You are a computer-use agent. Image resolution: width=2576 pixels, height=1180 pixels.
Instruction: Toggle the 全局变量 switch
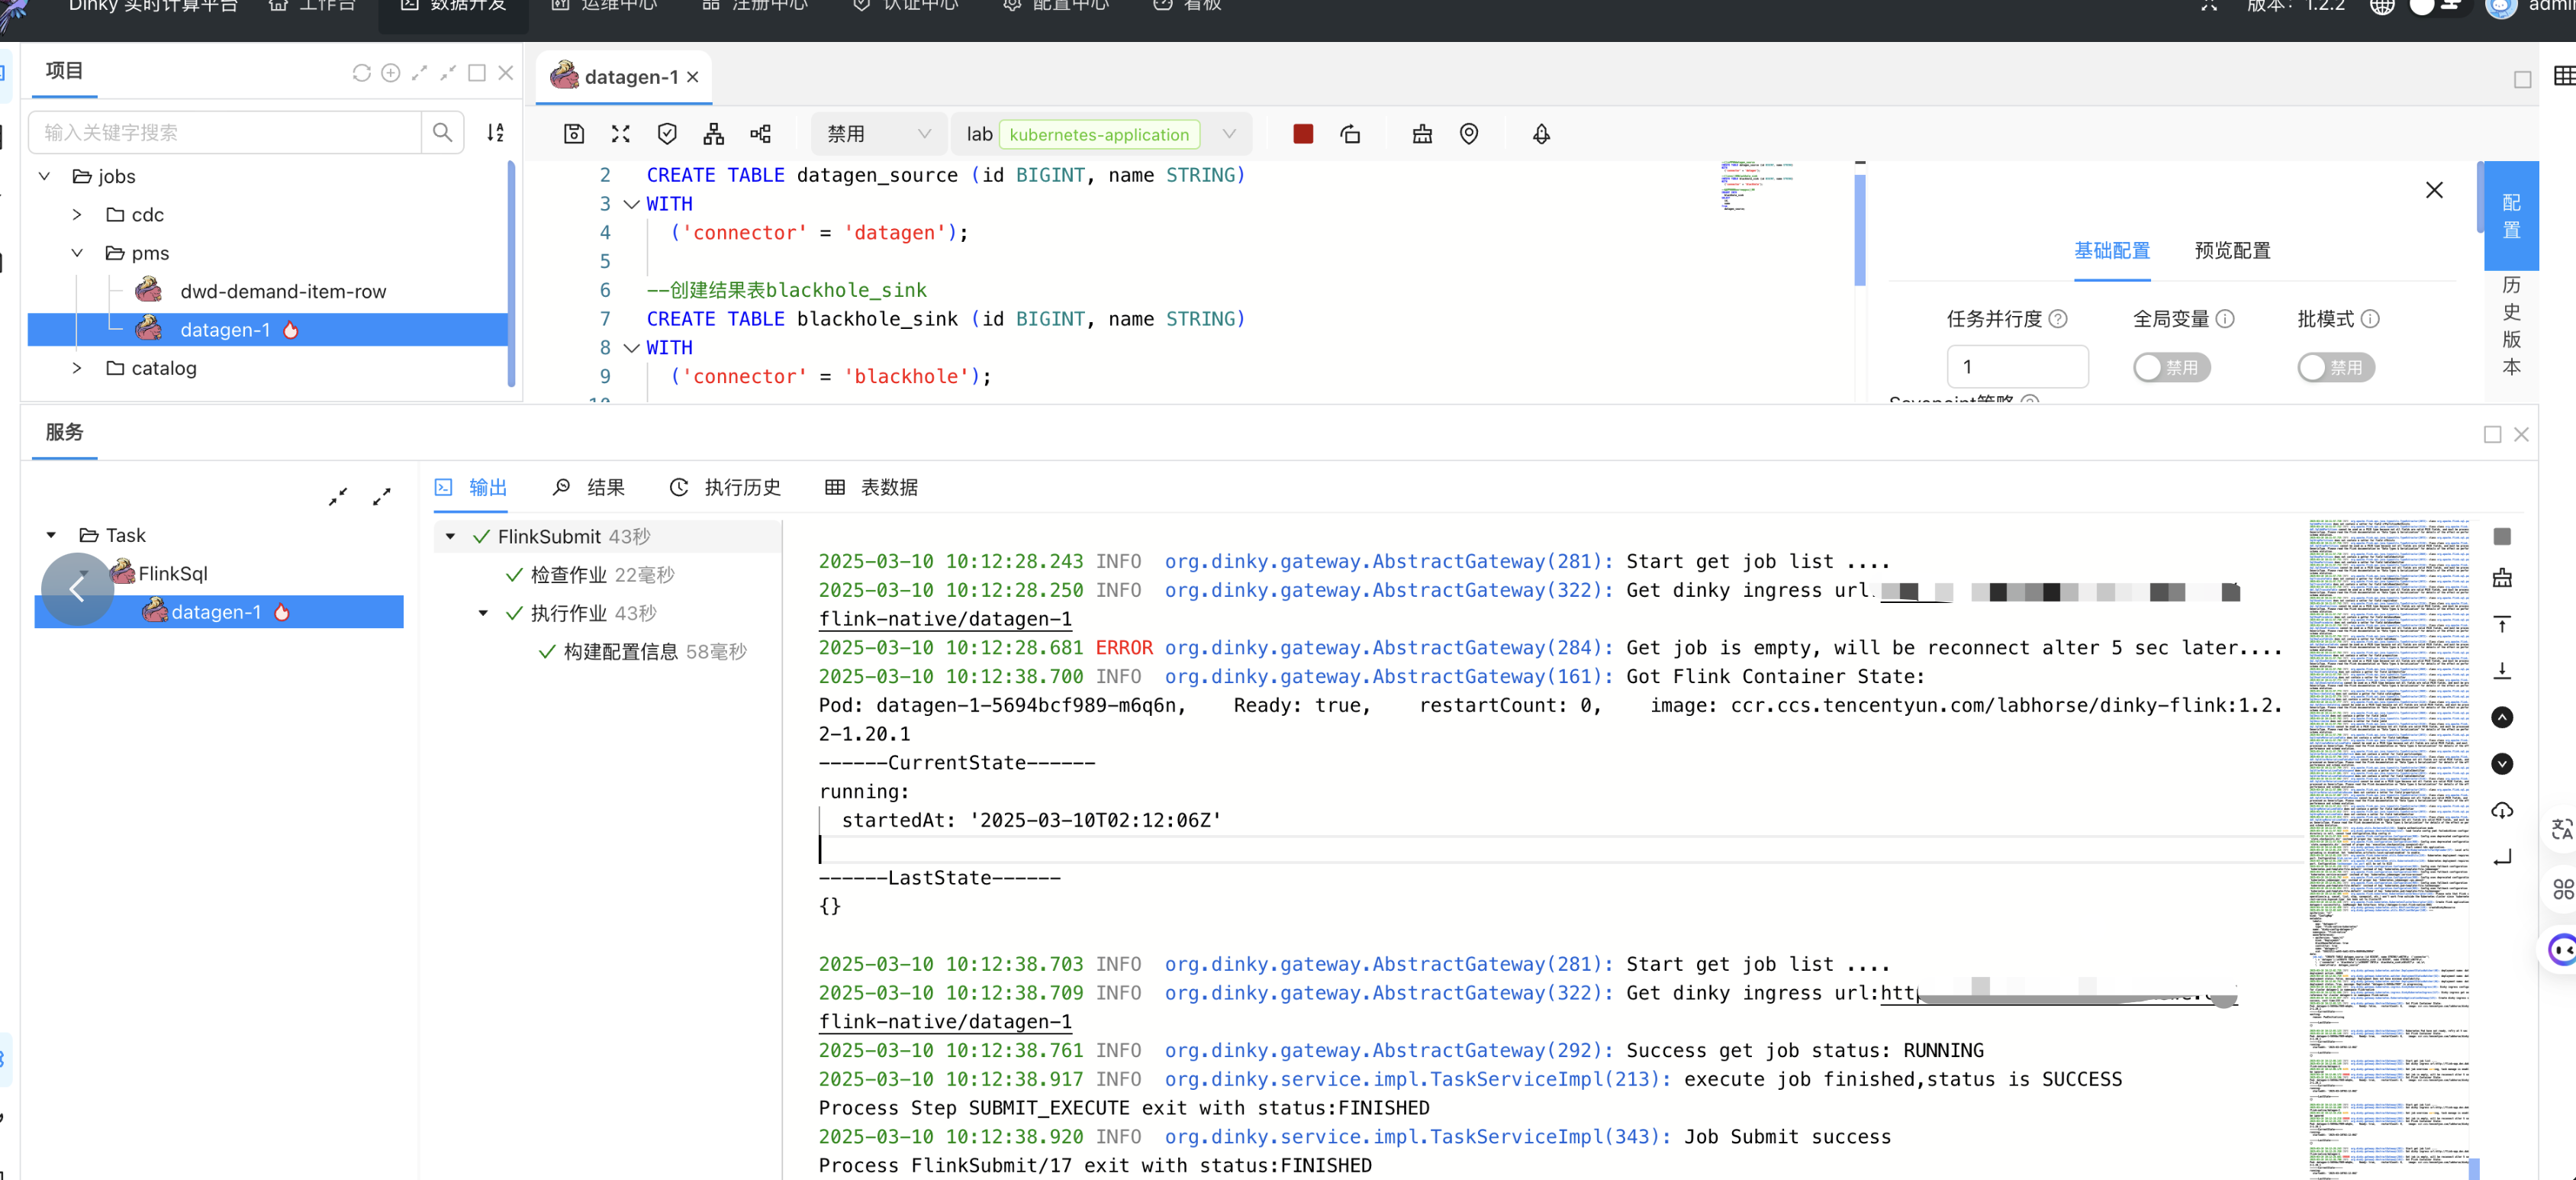coord(2170,367)
